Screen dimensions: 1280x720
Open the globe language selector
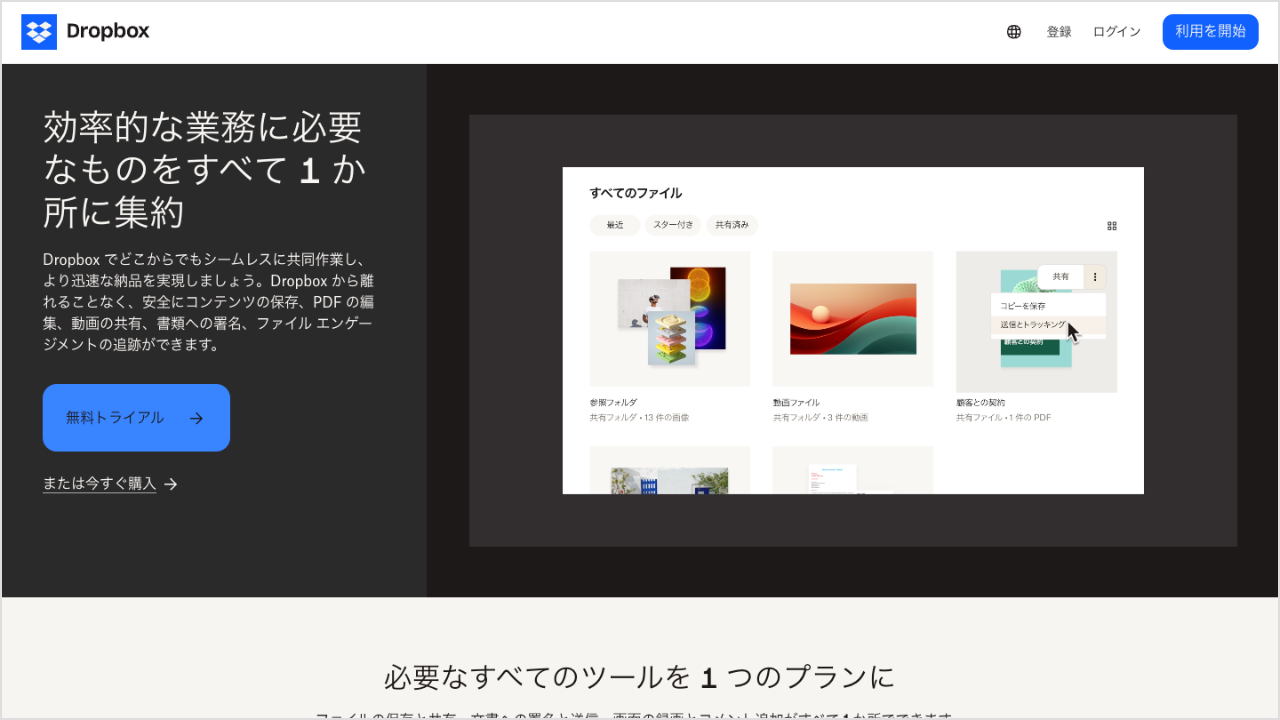(x=1014, y=32)
